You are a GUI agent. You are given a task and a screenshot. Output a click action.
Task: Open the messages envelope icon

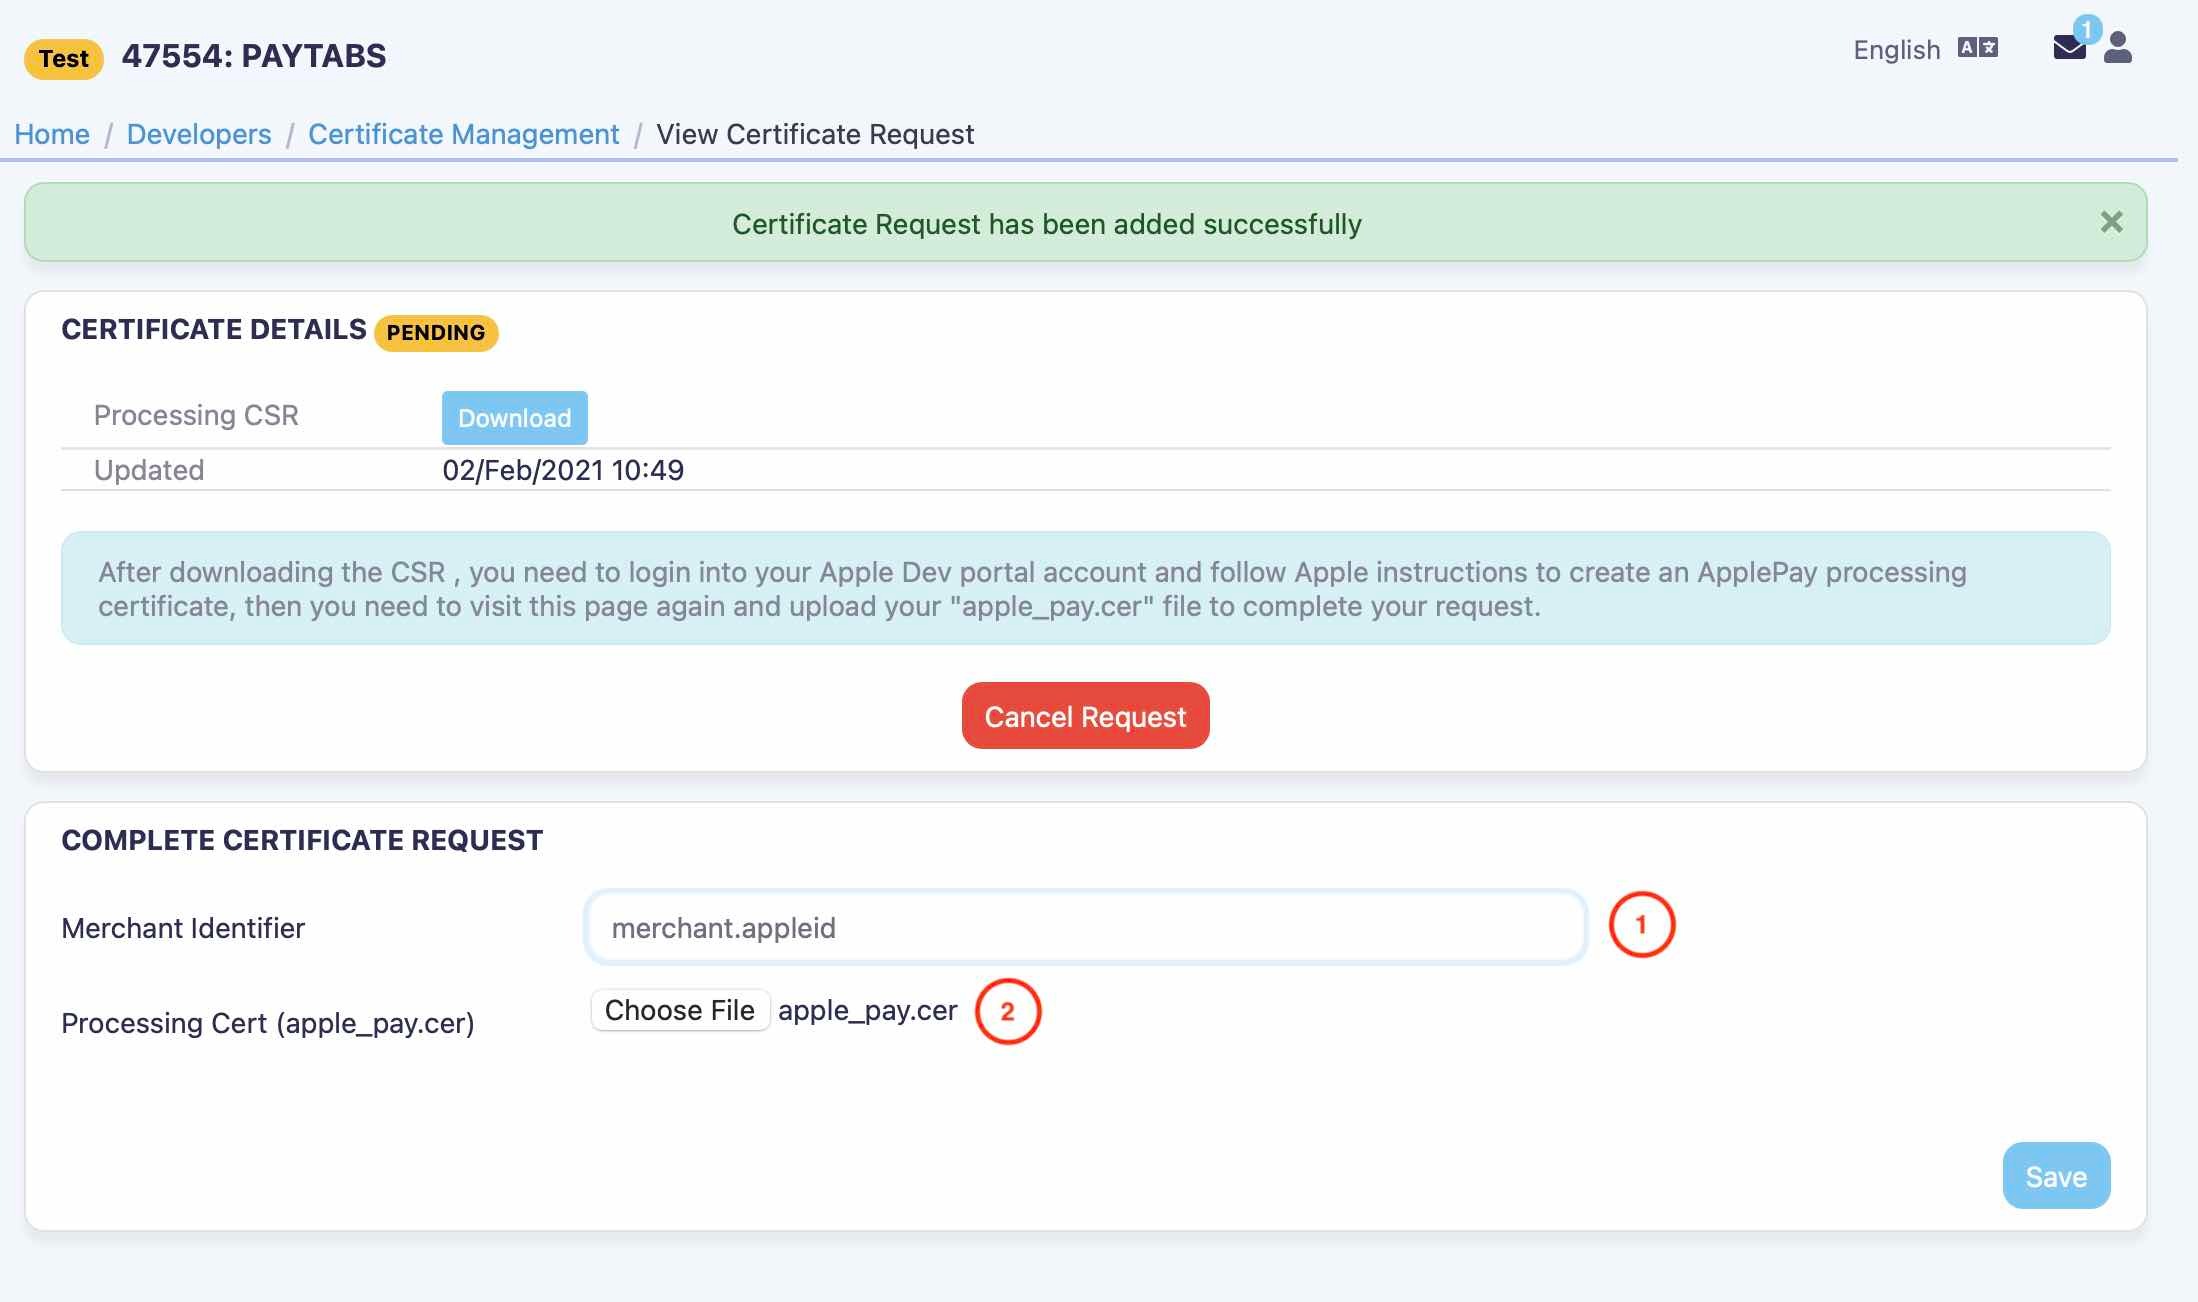tap(2068, 48)
